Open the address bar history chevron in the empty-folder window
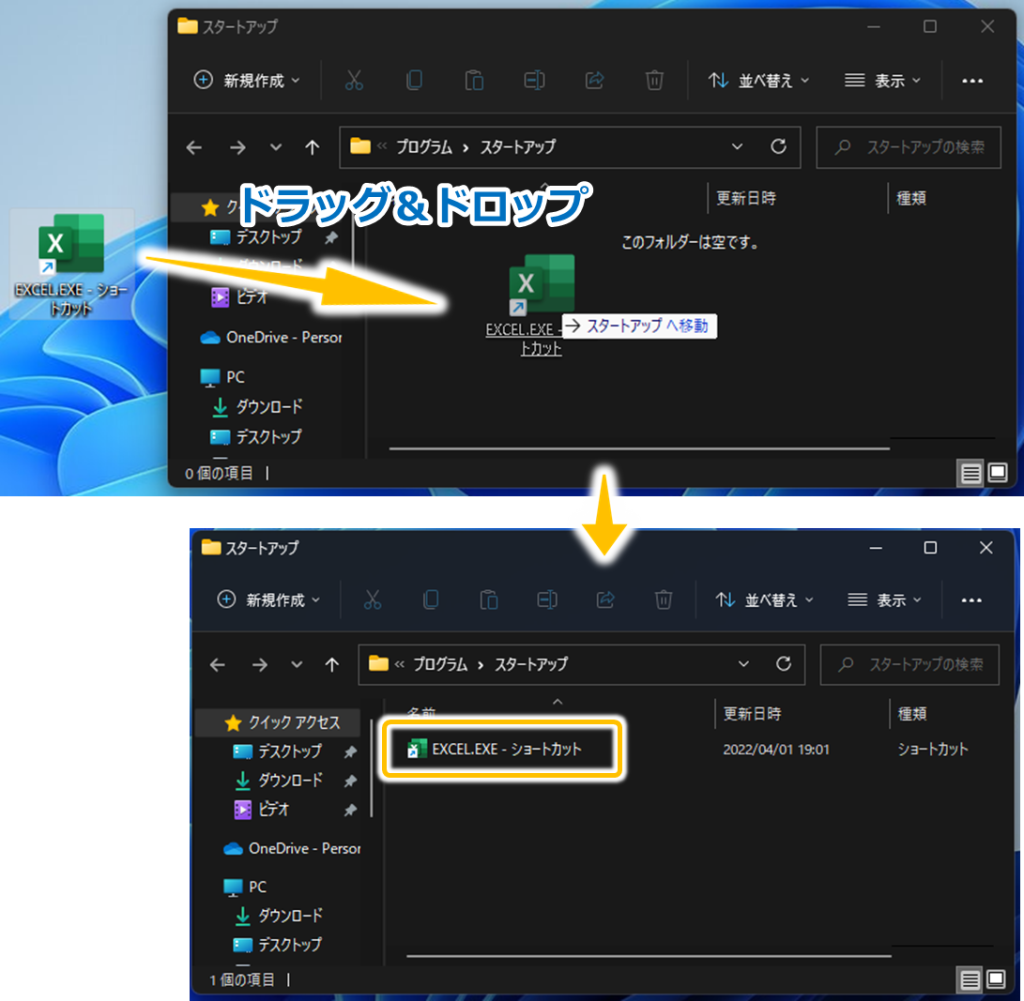Image resolution: width=1024 pixels, height=1001 pixels. 738,147
